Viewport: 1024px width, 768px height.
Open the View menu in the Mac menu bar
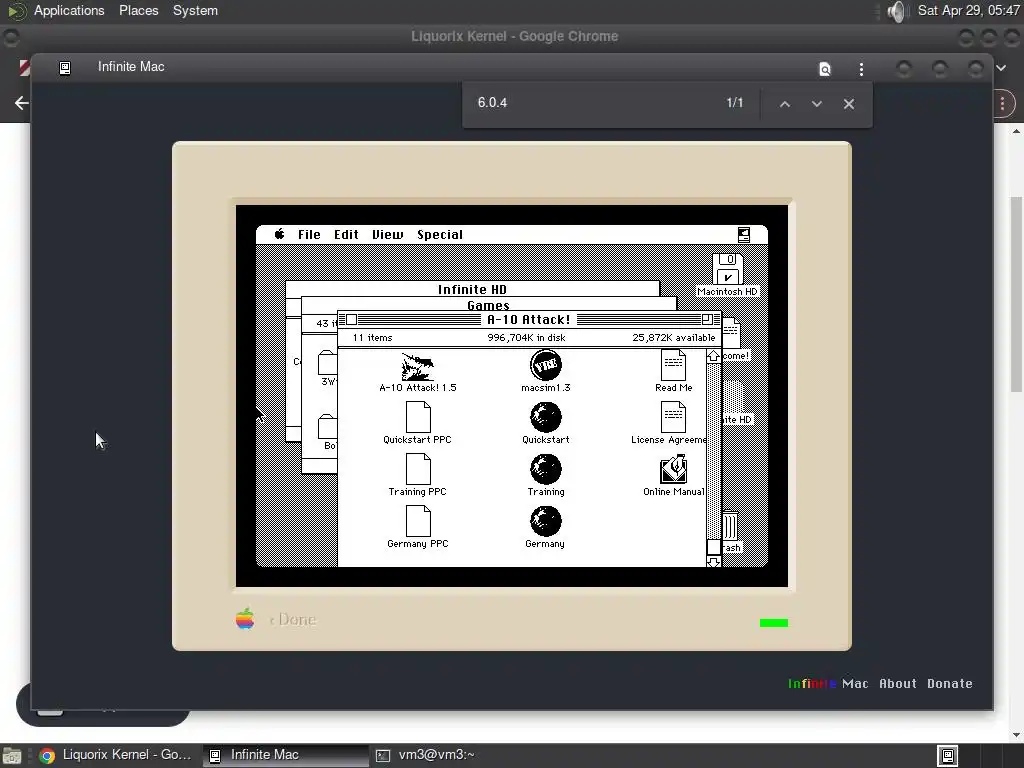tap(387, 234)
